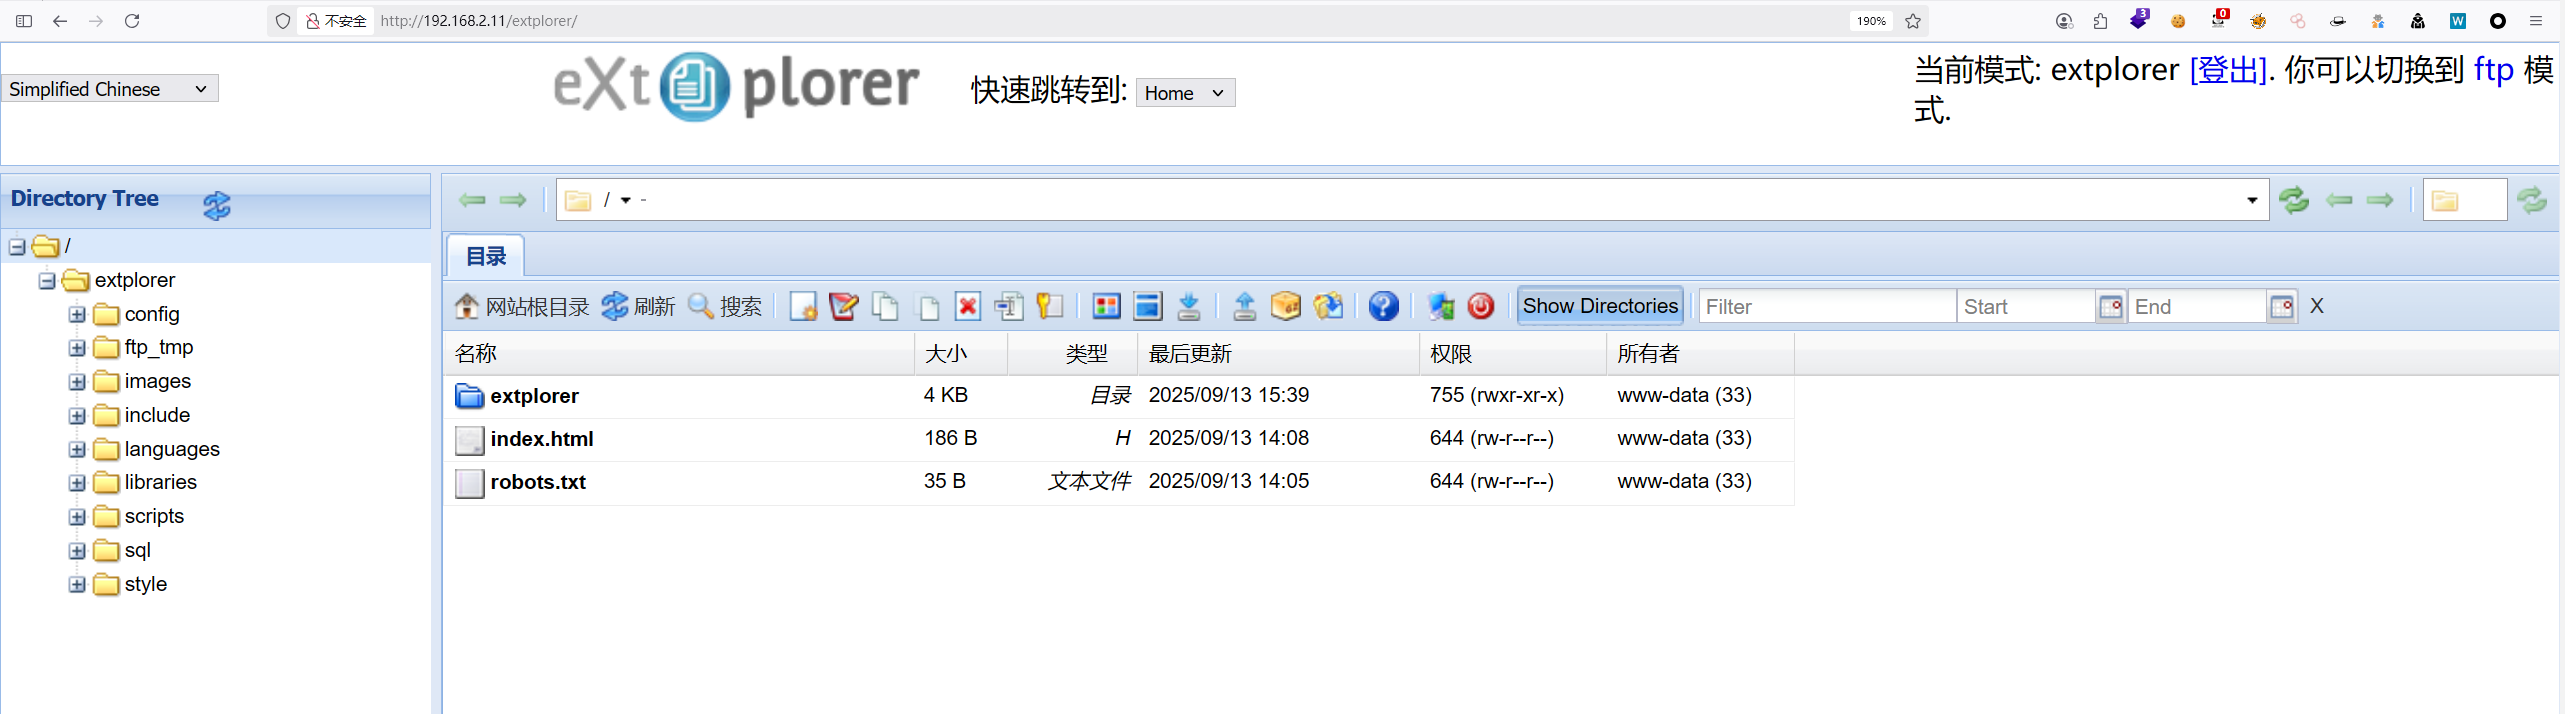Expand the languages folder node
The height and width of the screenshot is (714, 2565).
(x=77, y=449)
